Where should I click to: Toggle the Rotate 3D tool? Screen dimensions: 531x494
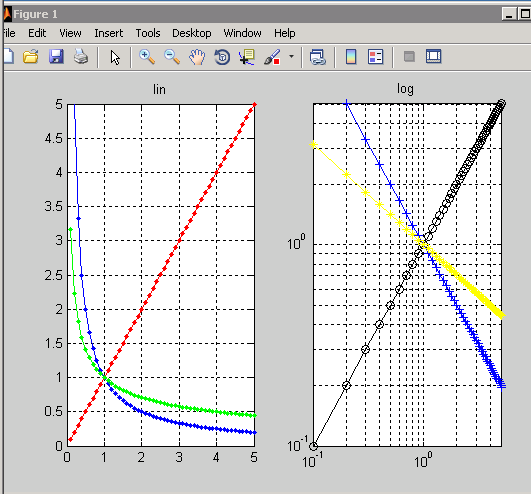tap(222, 57)
